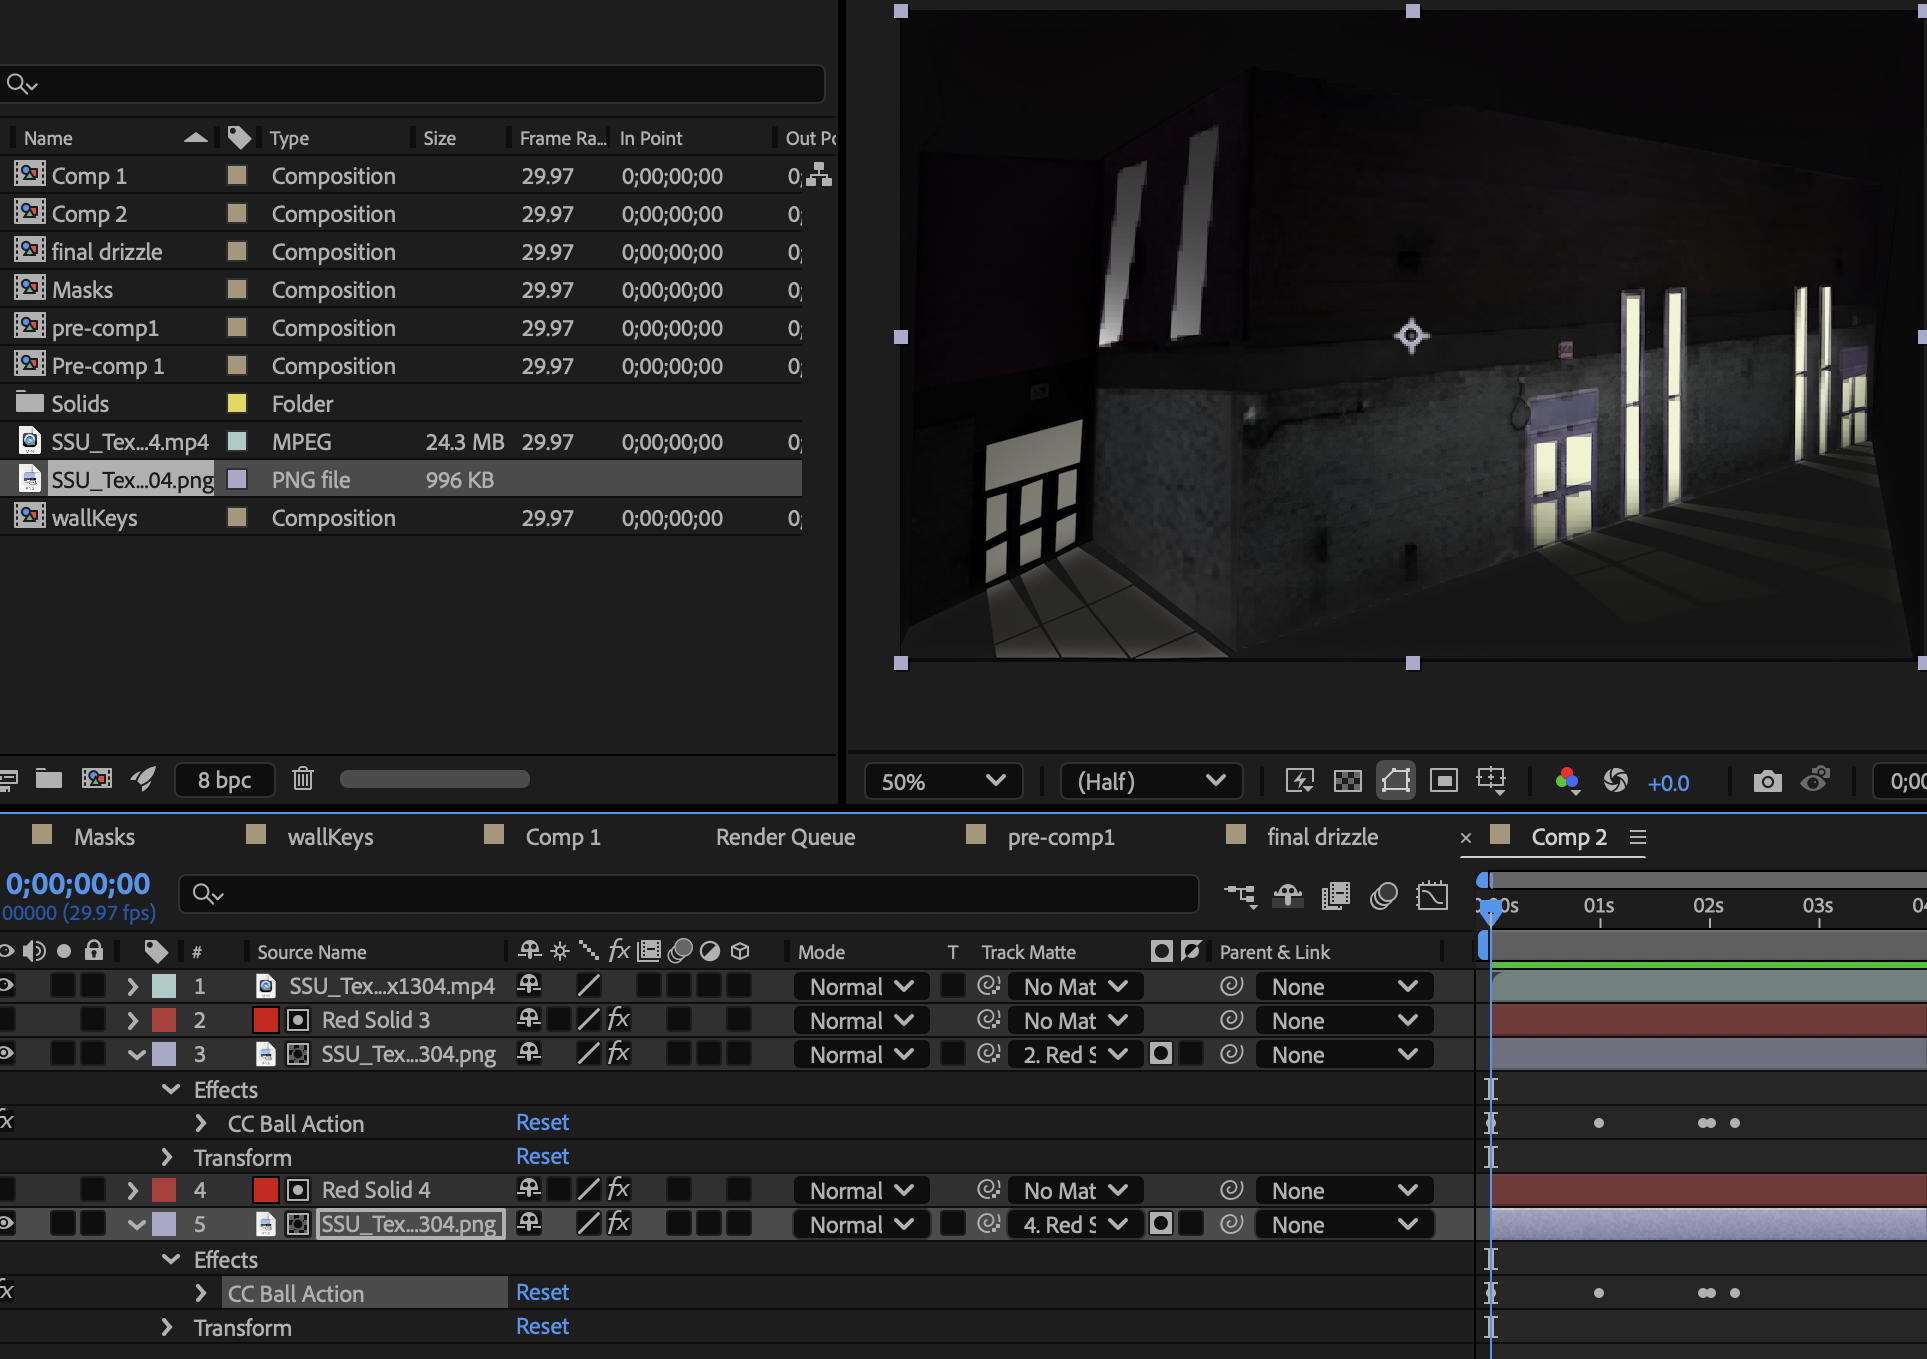Image resolution: width=1927 pixels, height=1359 pixels.
Task: Toggle Shy for all layers in timeline
Action: [x=1288, y=895]
